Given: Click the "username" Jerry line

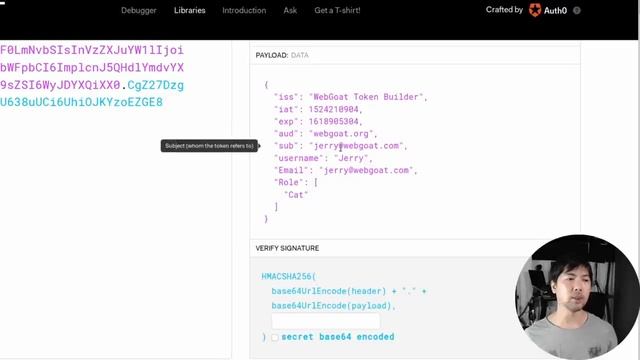Looking at the screenshot, I should [323, 158].
